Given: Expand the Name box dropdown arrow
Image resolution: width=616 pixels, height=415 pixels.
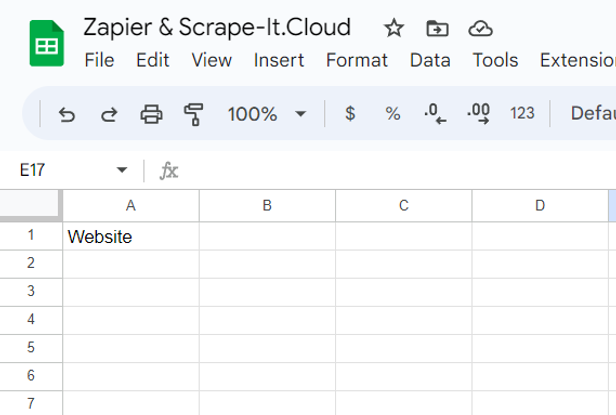Looking at the screenshot, I should click(122, 171).
